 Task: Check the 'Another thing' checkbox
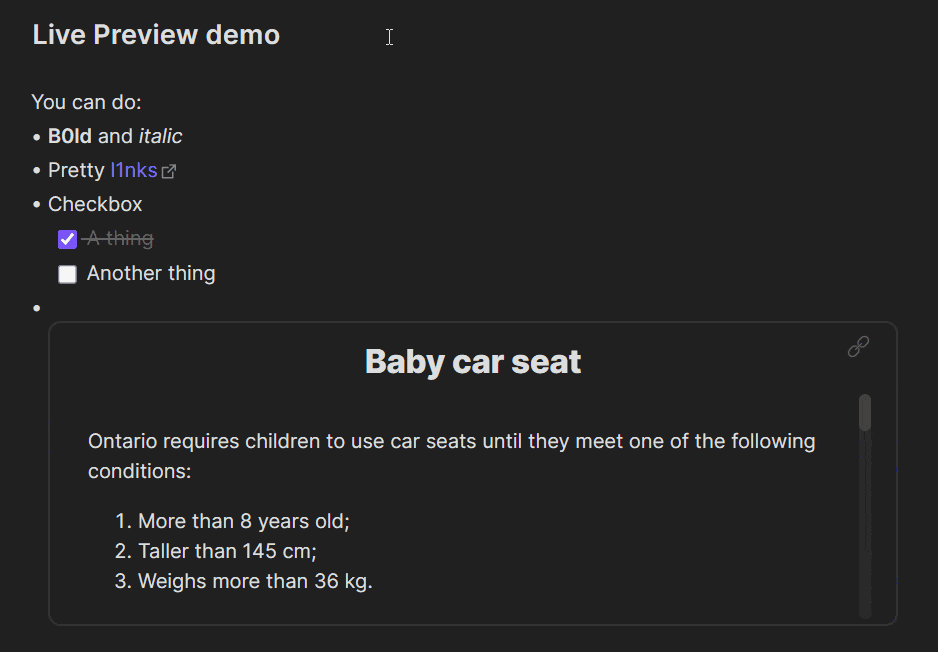coord(67,274)
